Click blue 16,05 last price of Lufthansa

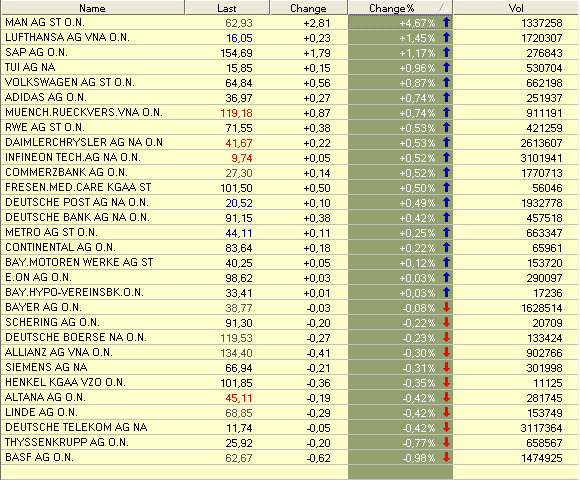click(239, 38)
